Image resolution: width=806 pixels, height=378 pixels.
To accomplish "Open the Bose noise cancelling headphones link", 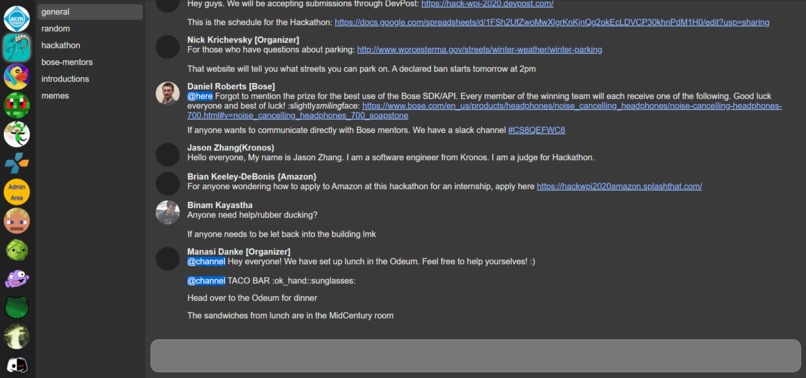I will [x=485, y=111].
